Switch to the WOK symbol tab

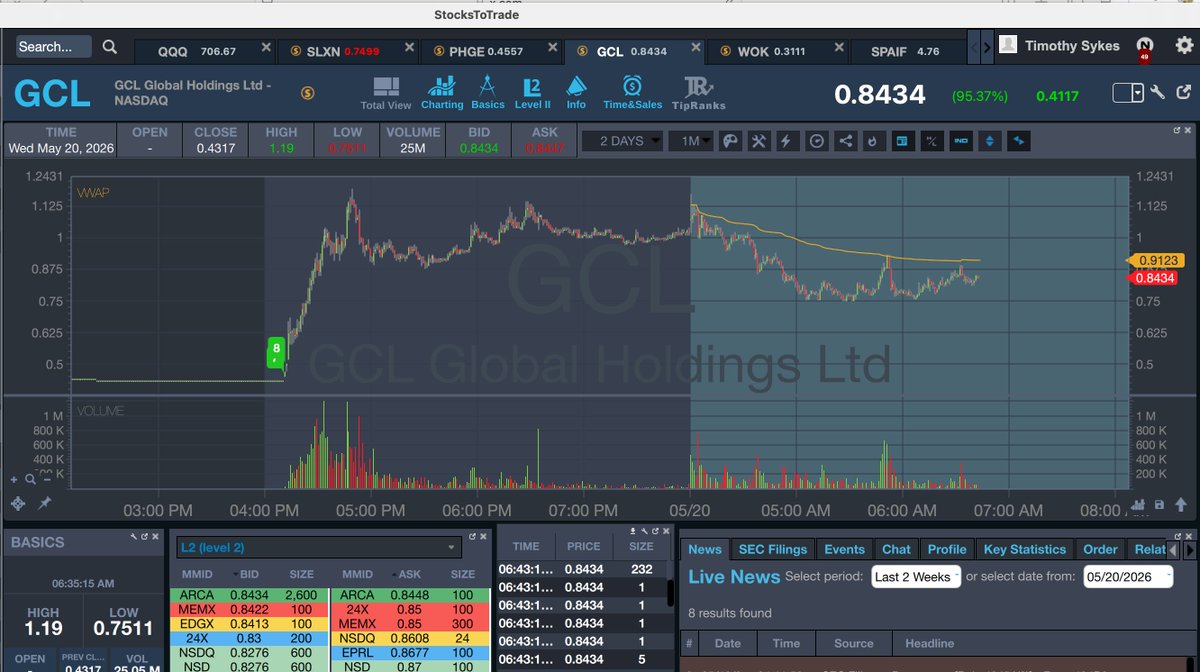[x=771, y=51]
